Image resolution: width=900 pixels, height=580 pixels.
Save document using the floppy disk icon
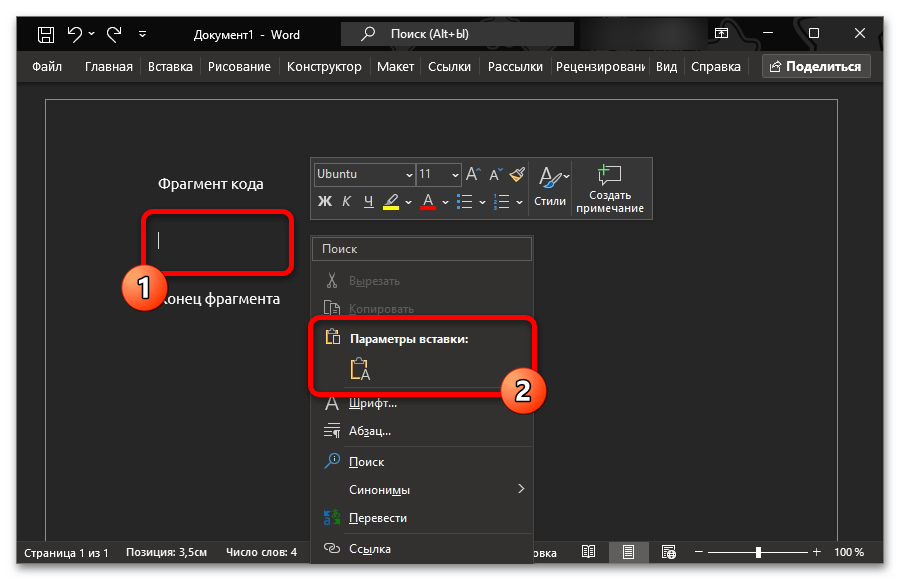[45, 34]
